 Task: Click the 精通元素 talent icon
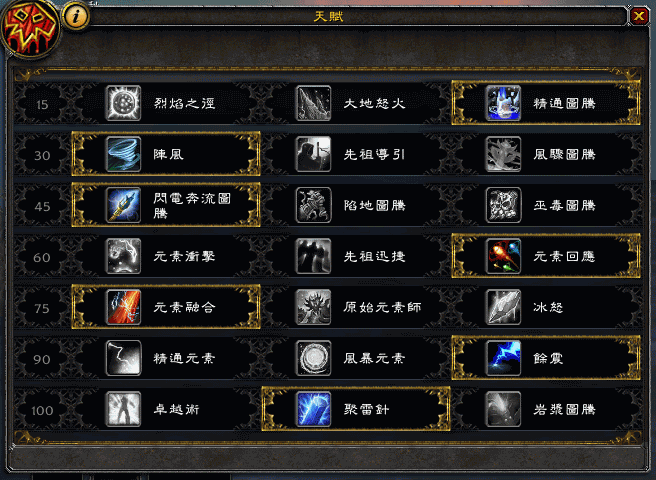pos(123,358)
